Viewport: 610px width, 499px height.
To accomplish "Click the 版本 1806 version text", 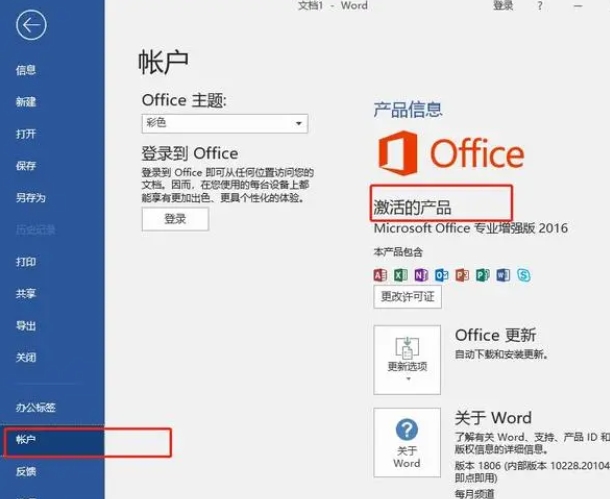I will point(532,466).
